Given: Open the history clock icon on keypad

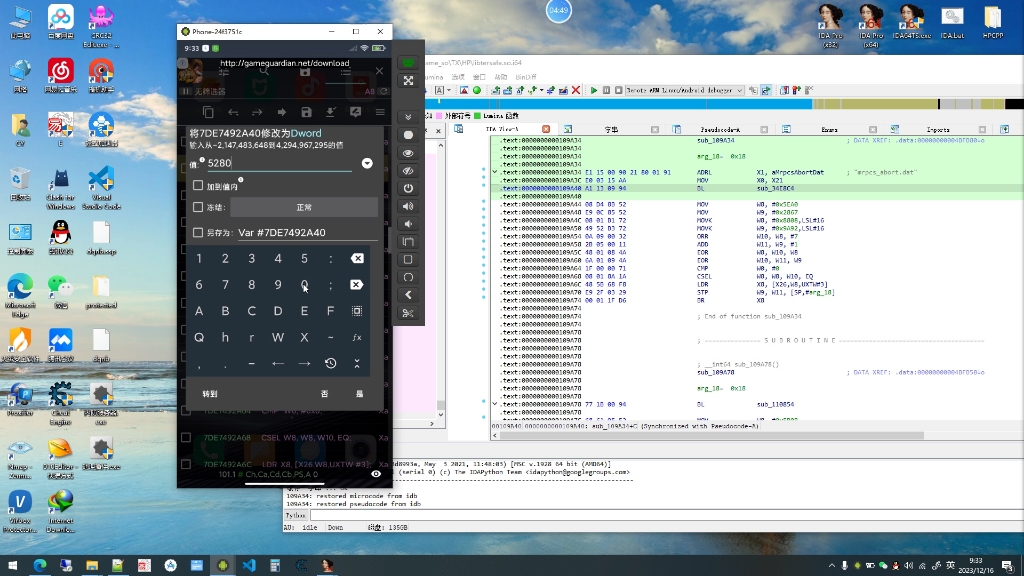Looking at the screenshot, I should (331, 363).
